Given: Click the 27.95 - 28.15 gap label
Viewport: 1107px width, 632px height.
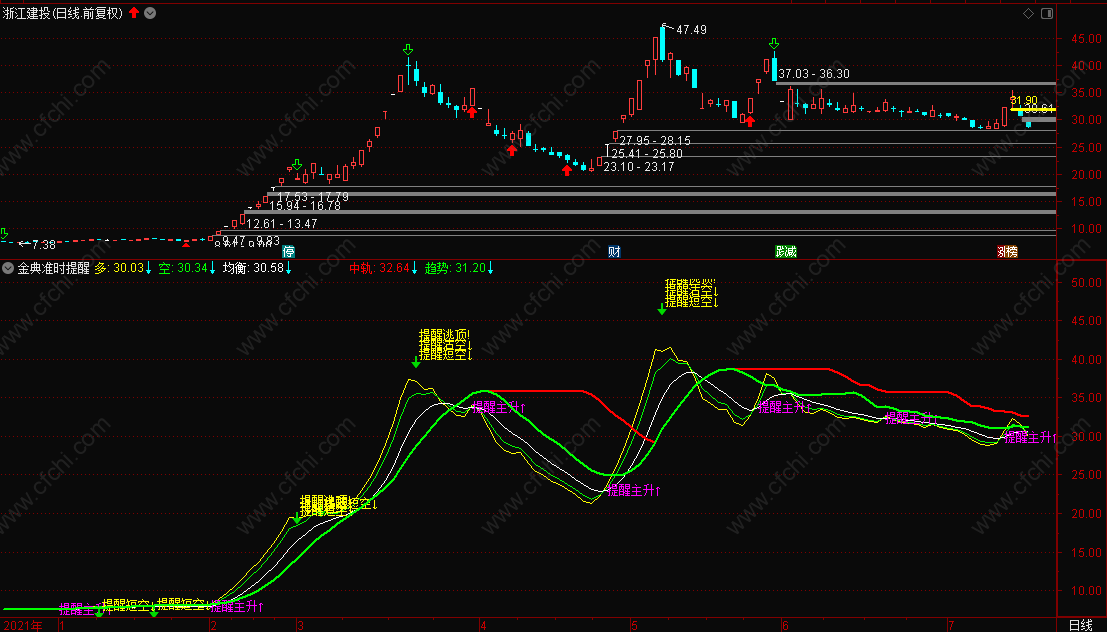Looking at the screenshot, I should [x=655, y=141].
